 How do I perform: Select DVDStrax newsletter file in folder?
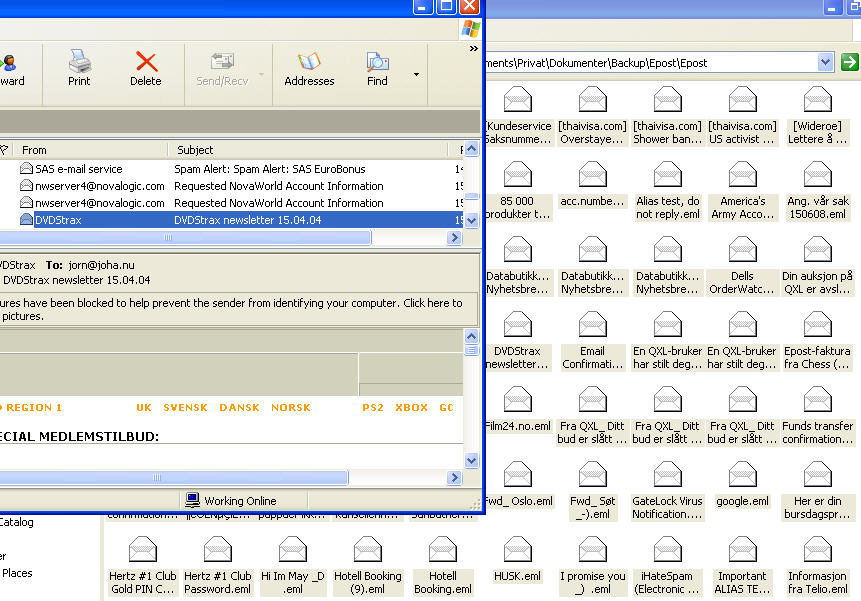click(x=518, y=341)
